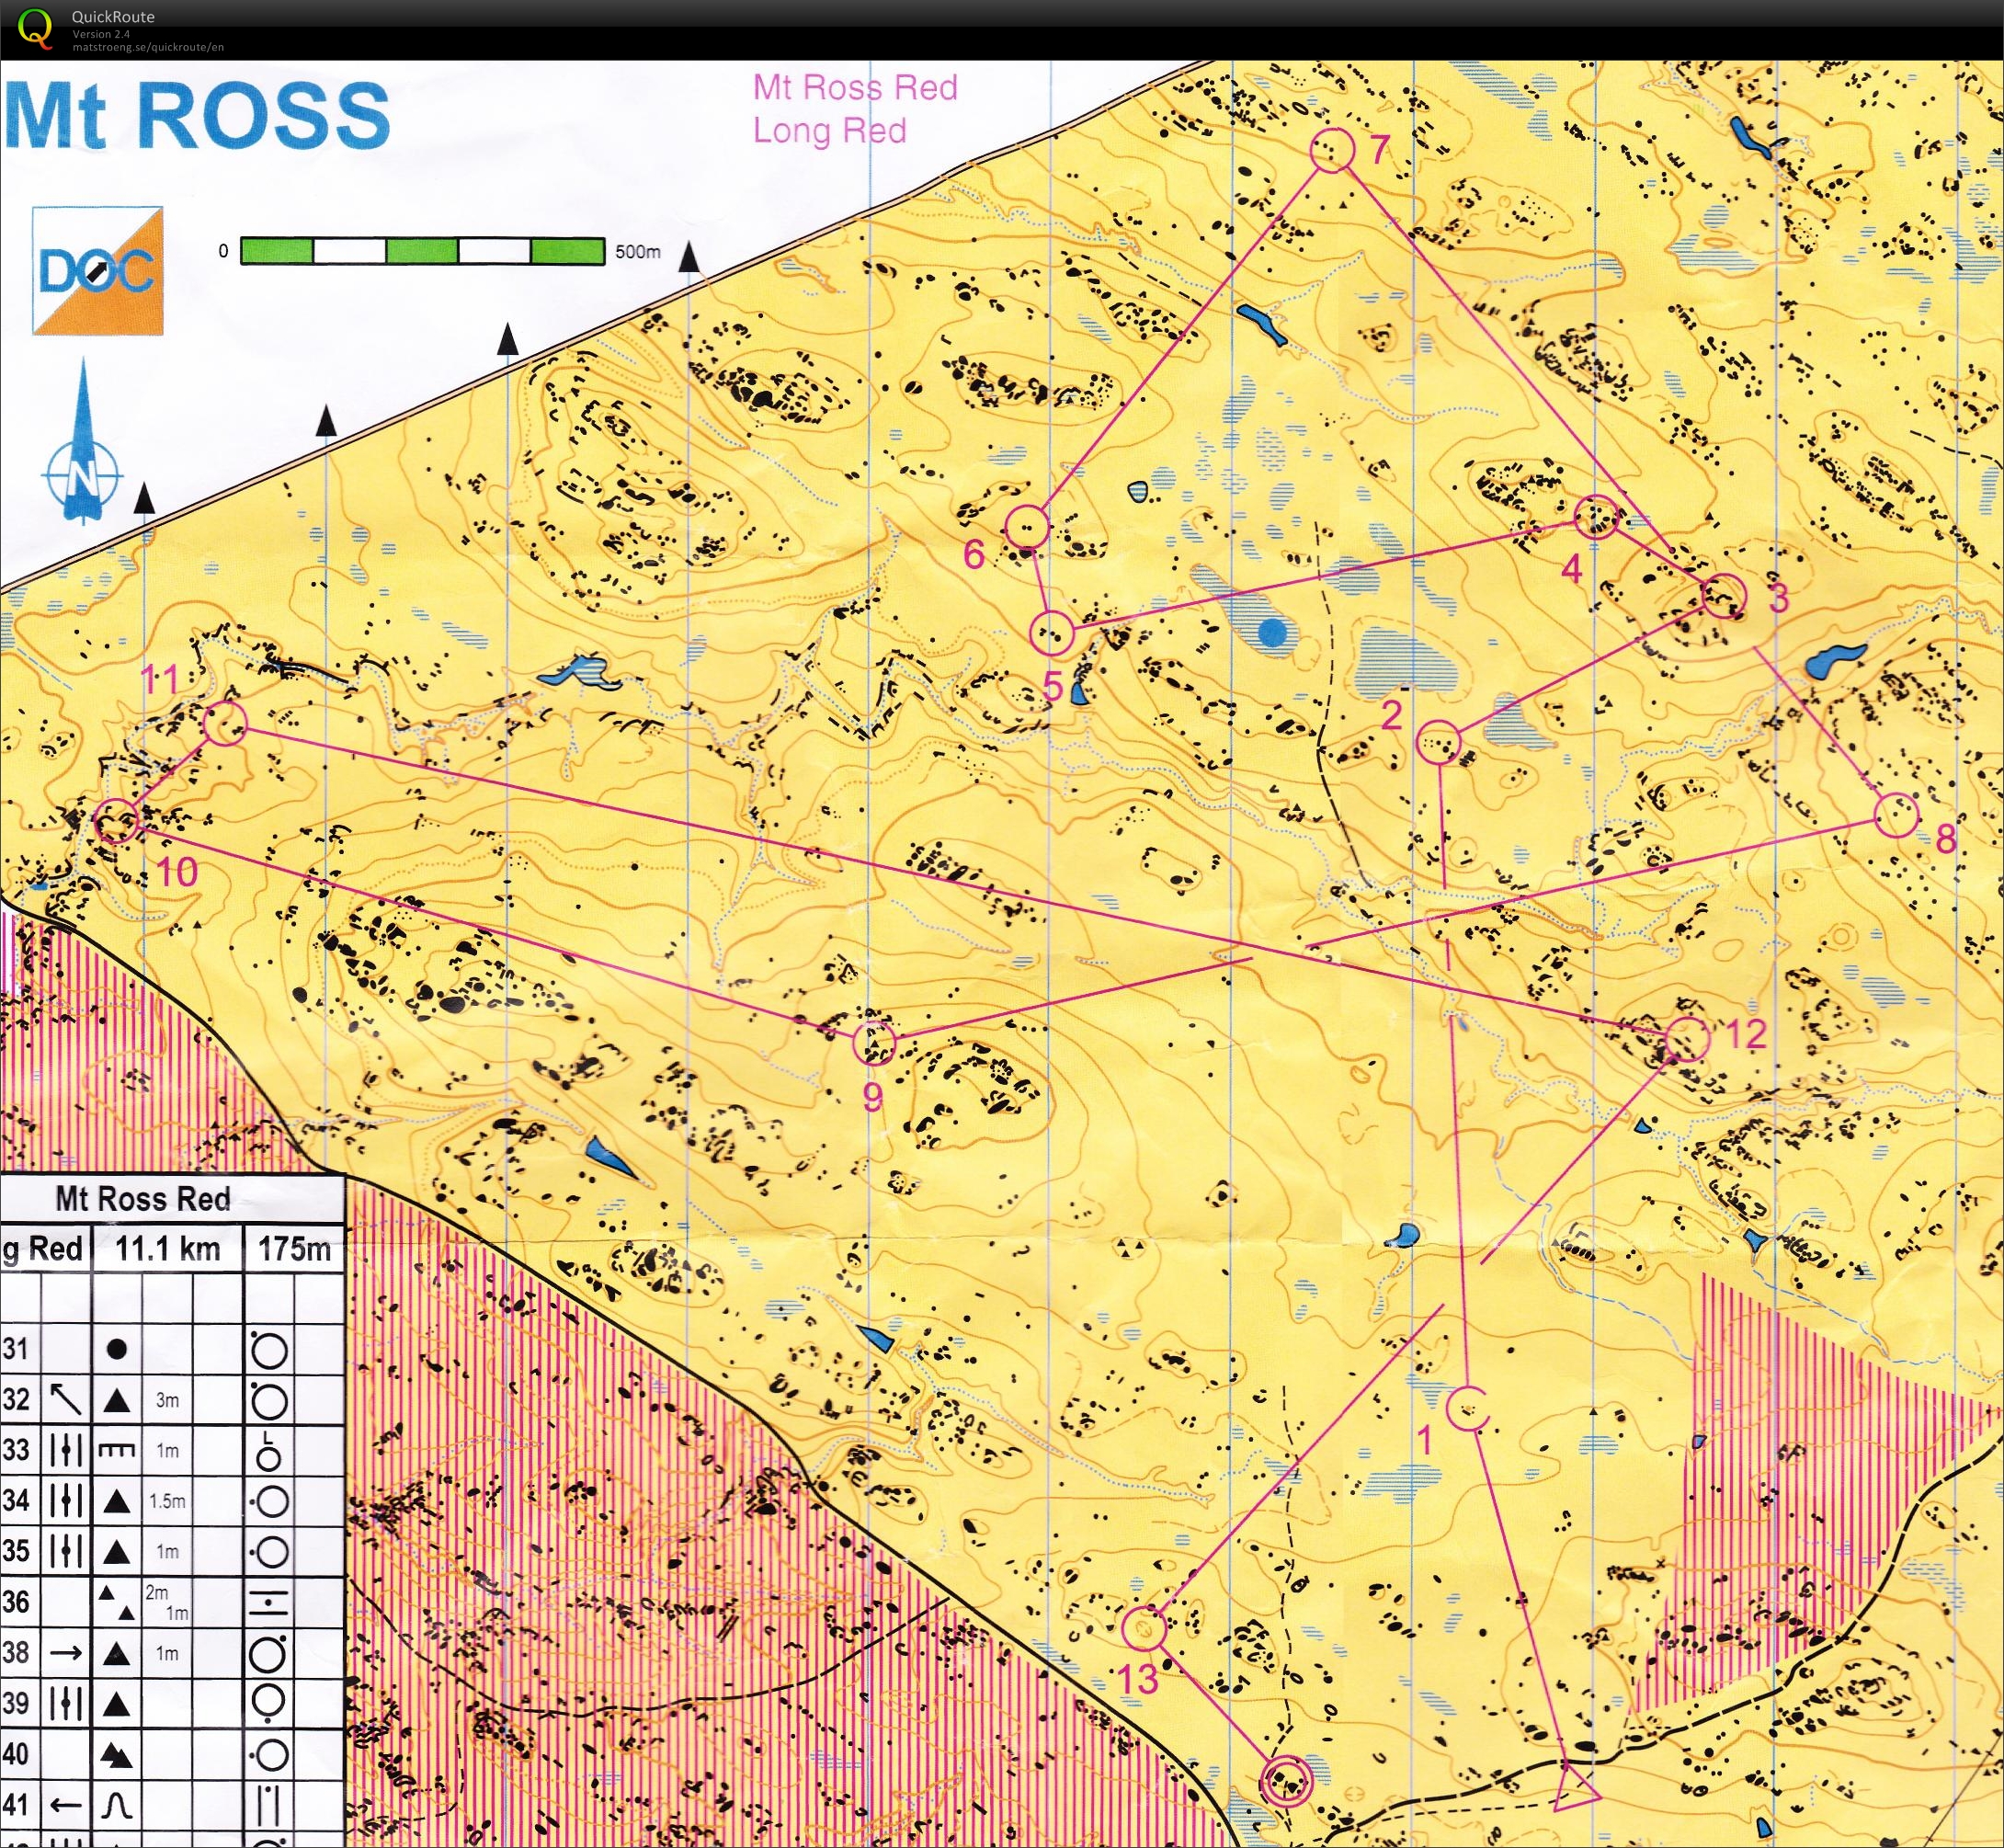Click control code 40 in the table
This screenshot has height=1848, width=2004.
(x=15, y=1754)
